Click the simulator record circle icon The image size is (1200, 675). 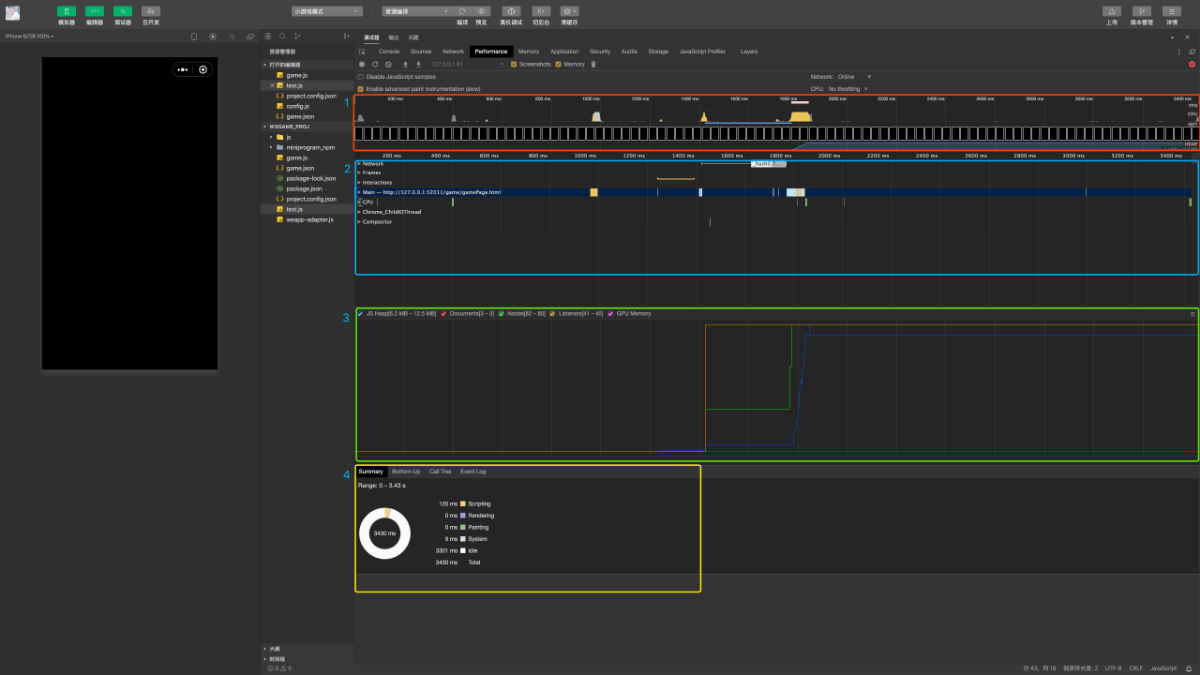(x=213, y=37)
